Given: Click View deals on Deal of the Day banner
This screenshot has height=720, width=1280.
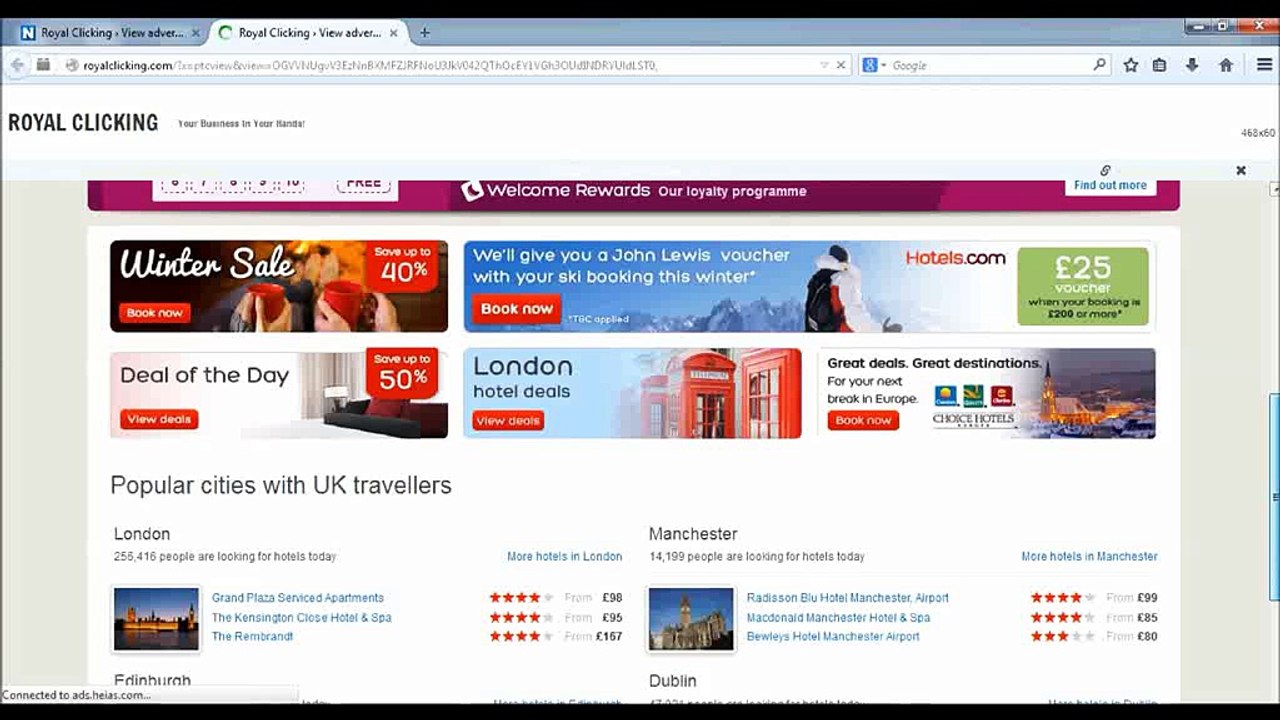Looking at the screenshot, I should coord(159,419).
